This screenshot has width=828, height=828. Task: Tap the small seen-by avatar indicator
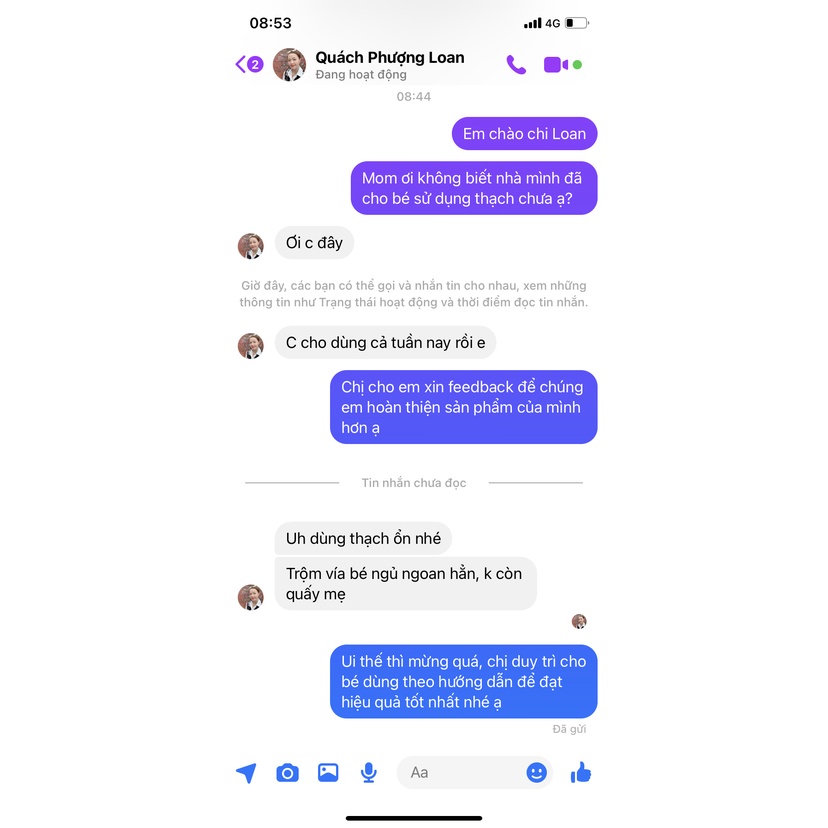click(579, 622)
